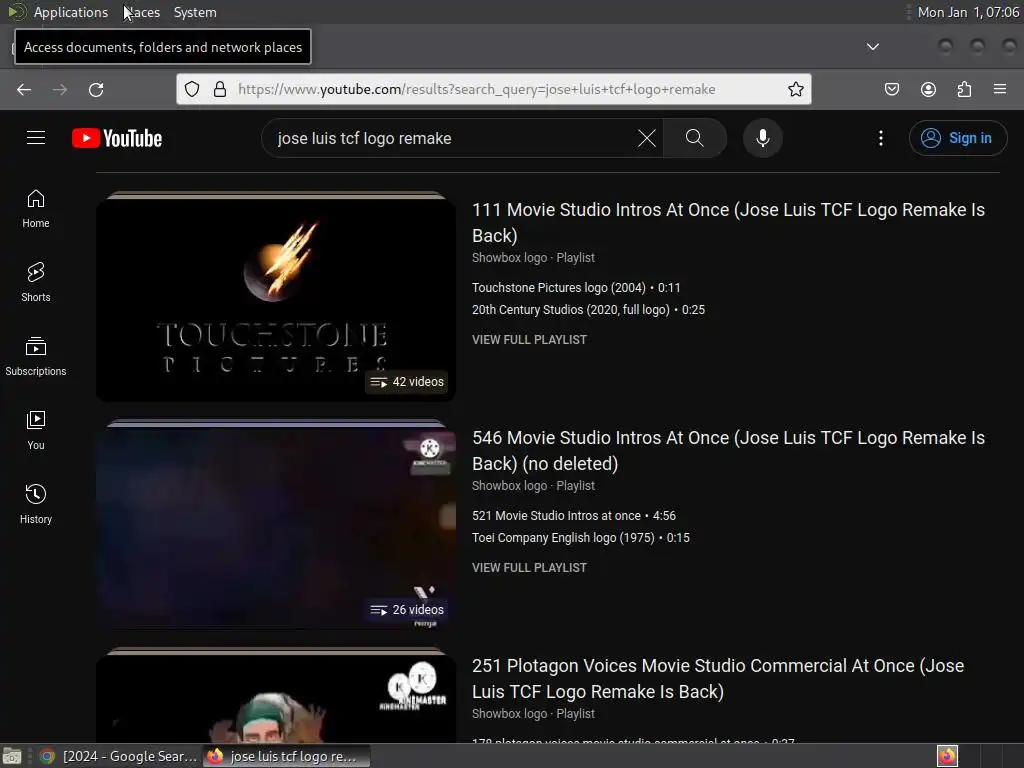This screenshot has width=1024, height=768.
Task: Open the extensions puzzle icon
Action: [x=964, y=89]
